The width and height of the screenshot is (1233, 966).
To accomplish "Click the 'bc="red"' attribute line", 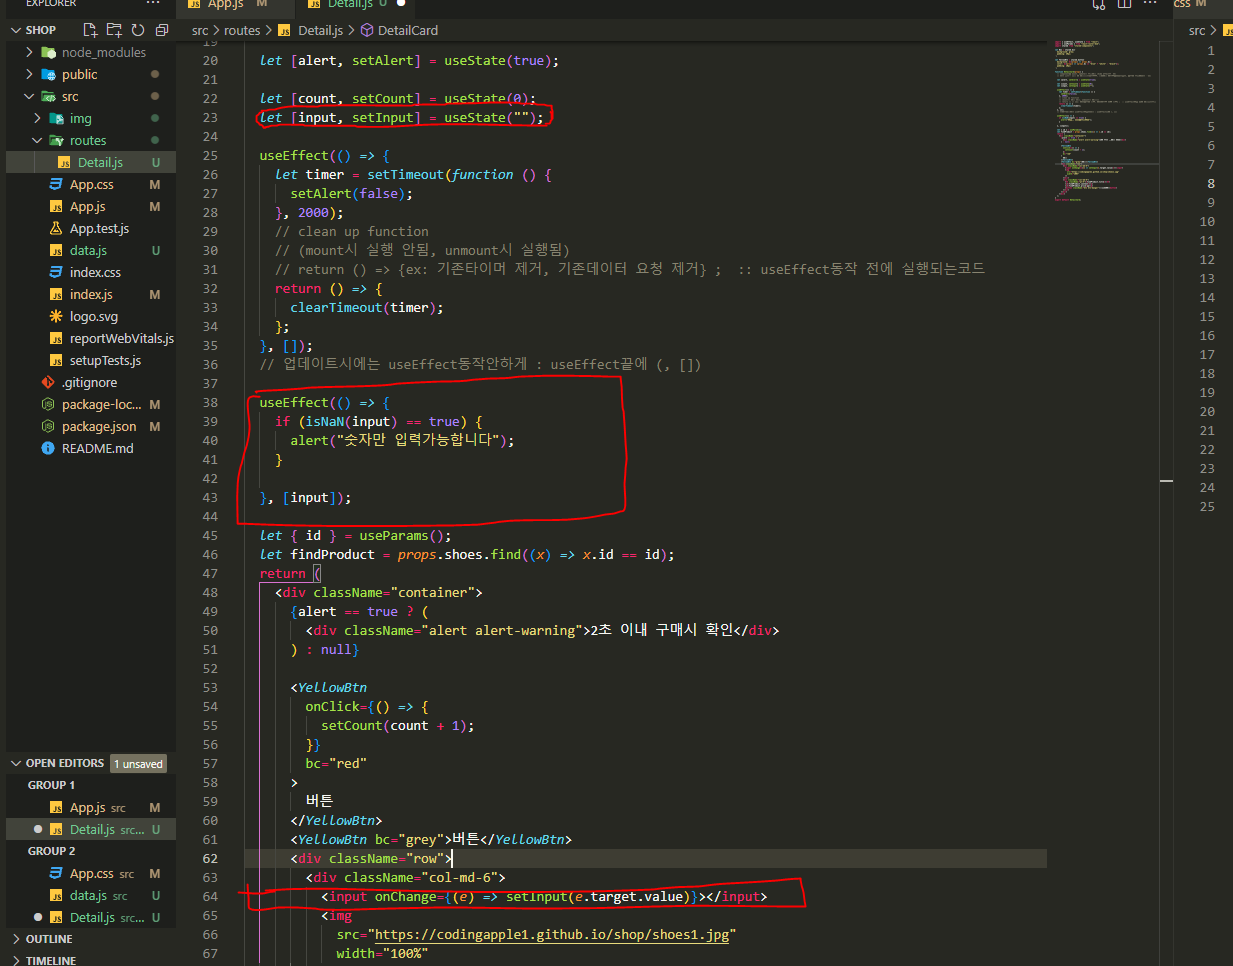I will (x=336, y=763).
